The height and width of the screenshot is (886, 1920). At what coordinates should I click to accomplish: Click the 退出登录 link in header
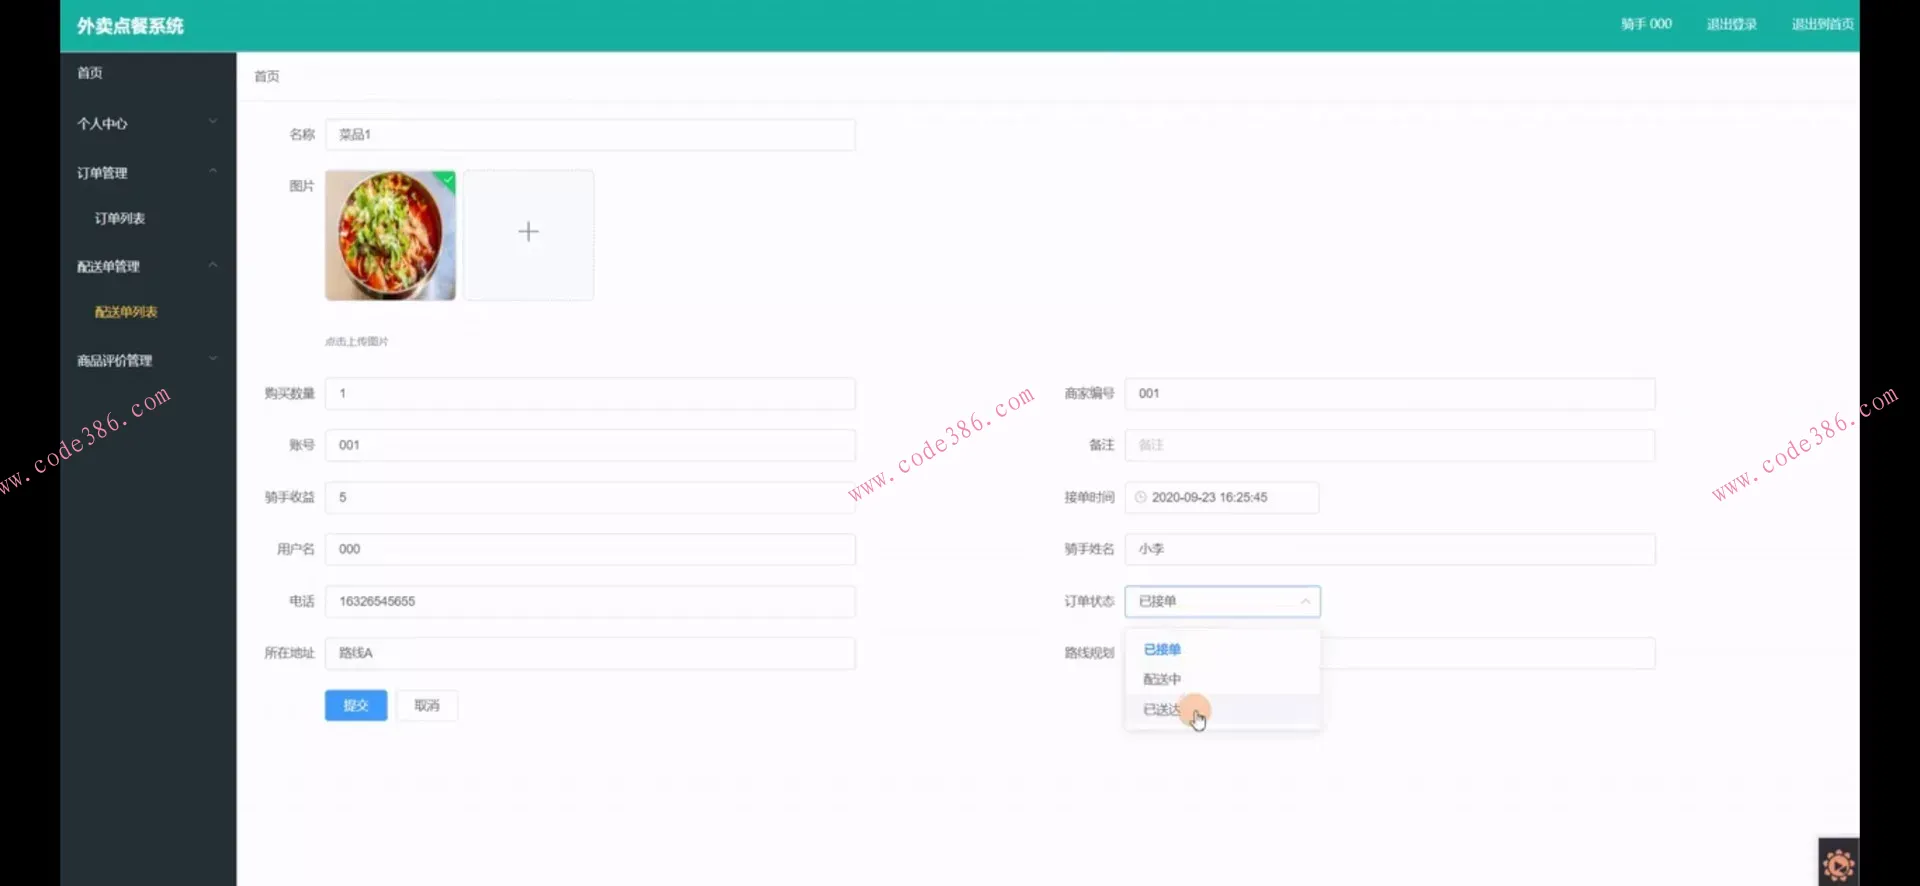(x=1731, y=24)
